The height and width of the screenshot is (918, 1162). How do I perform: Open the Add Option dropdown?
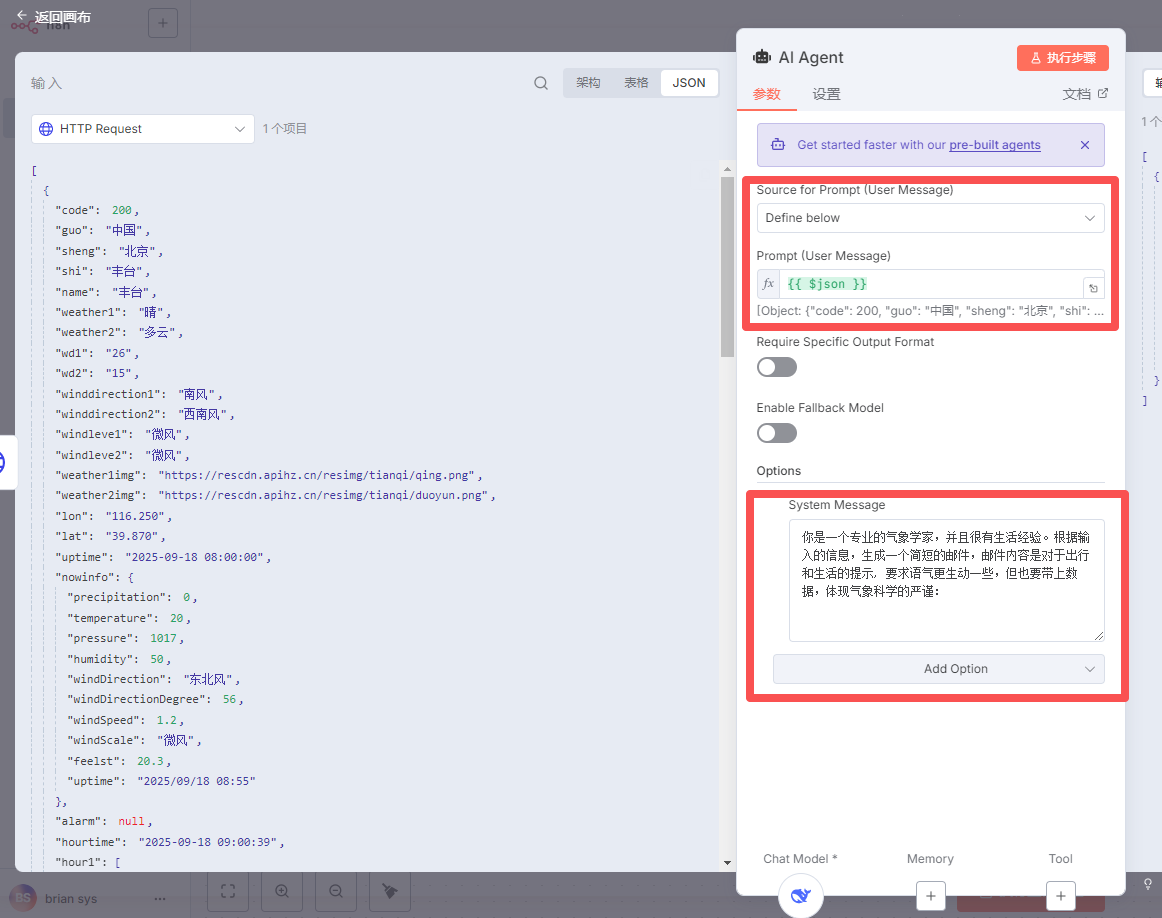(x=938, y=669)
